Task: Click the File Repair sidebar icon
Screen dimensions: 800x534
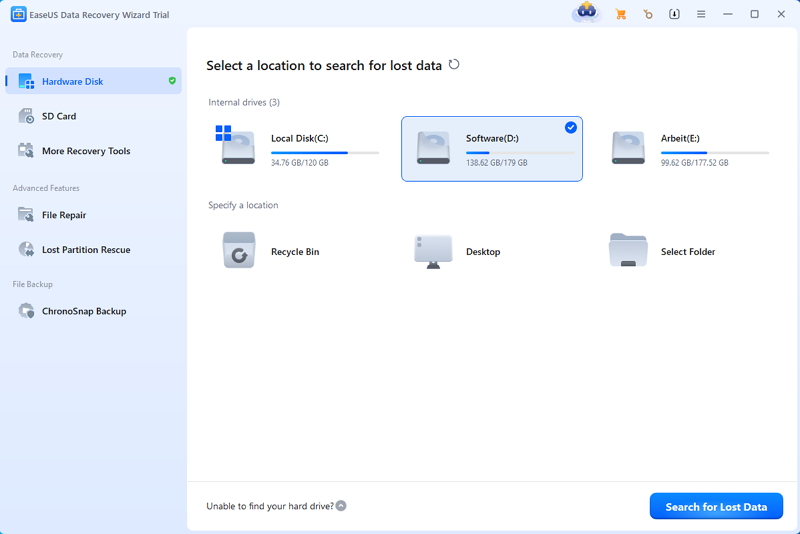Action: [26, 215]
